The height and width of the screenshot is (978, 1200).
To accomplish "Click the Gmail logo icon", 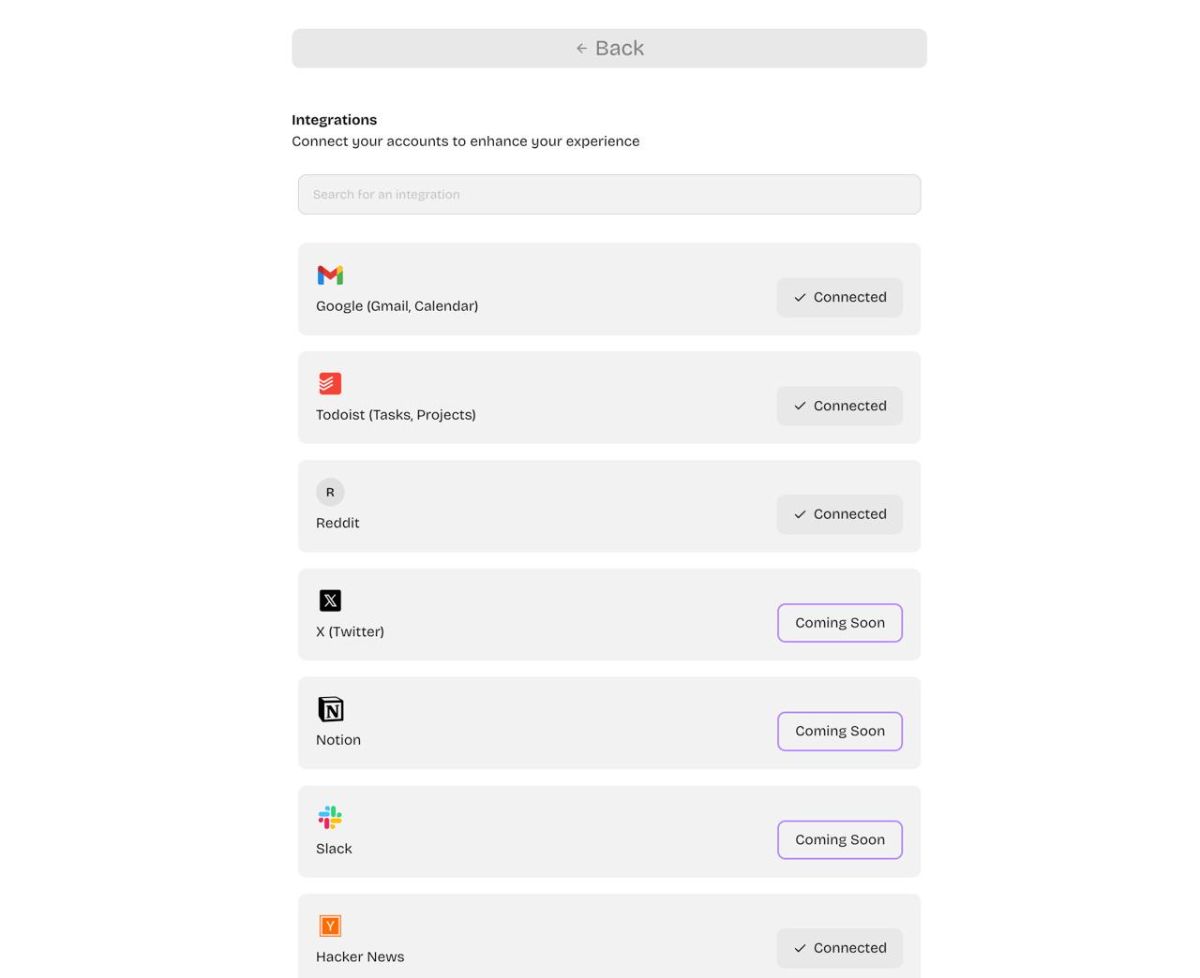I will pos(330,275).
